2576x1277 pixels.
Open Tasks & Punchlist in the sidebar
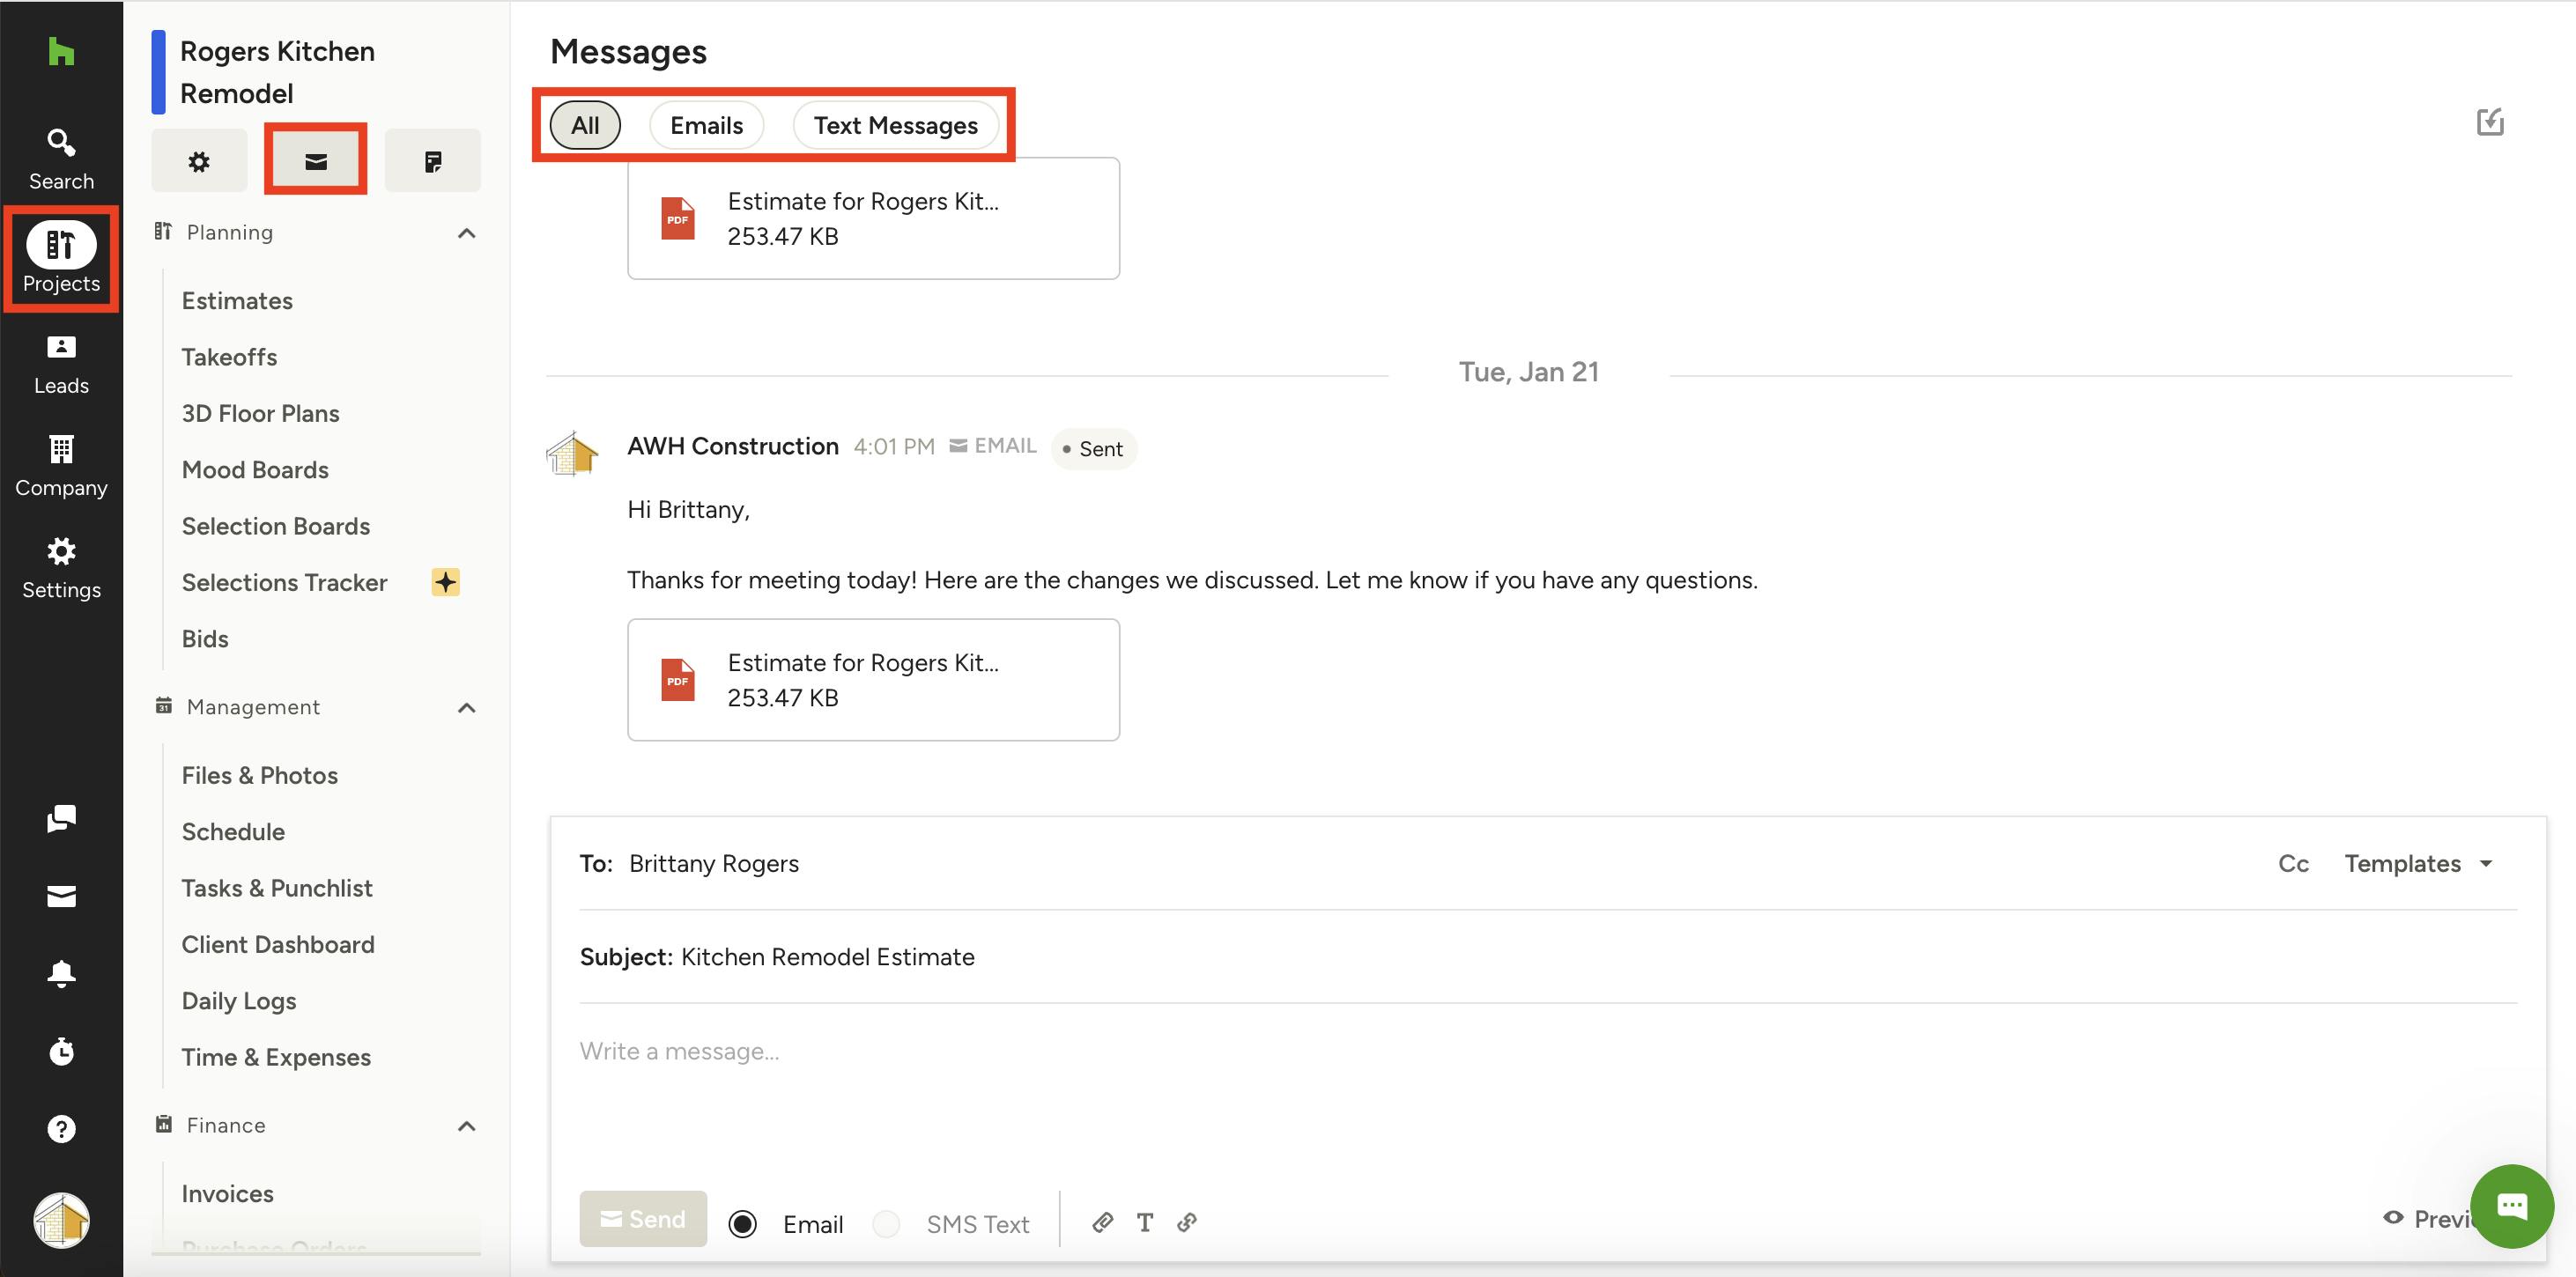[x=277, y=888]
